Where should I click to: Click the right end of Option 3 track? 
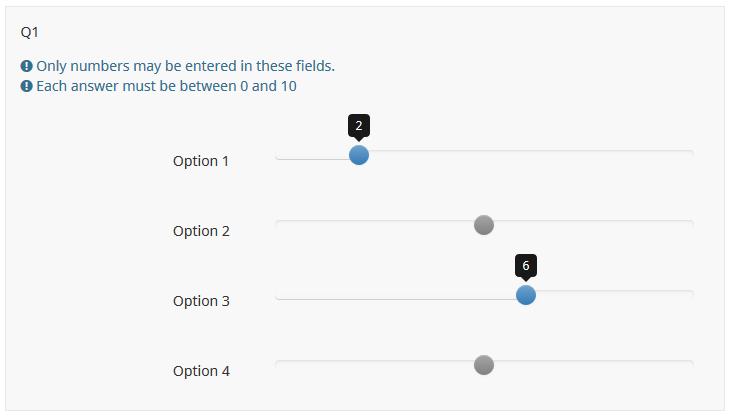[690, 295]
